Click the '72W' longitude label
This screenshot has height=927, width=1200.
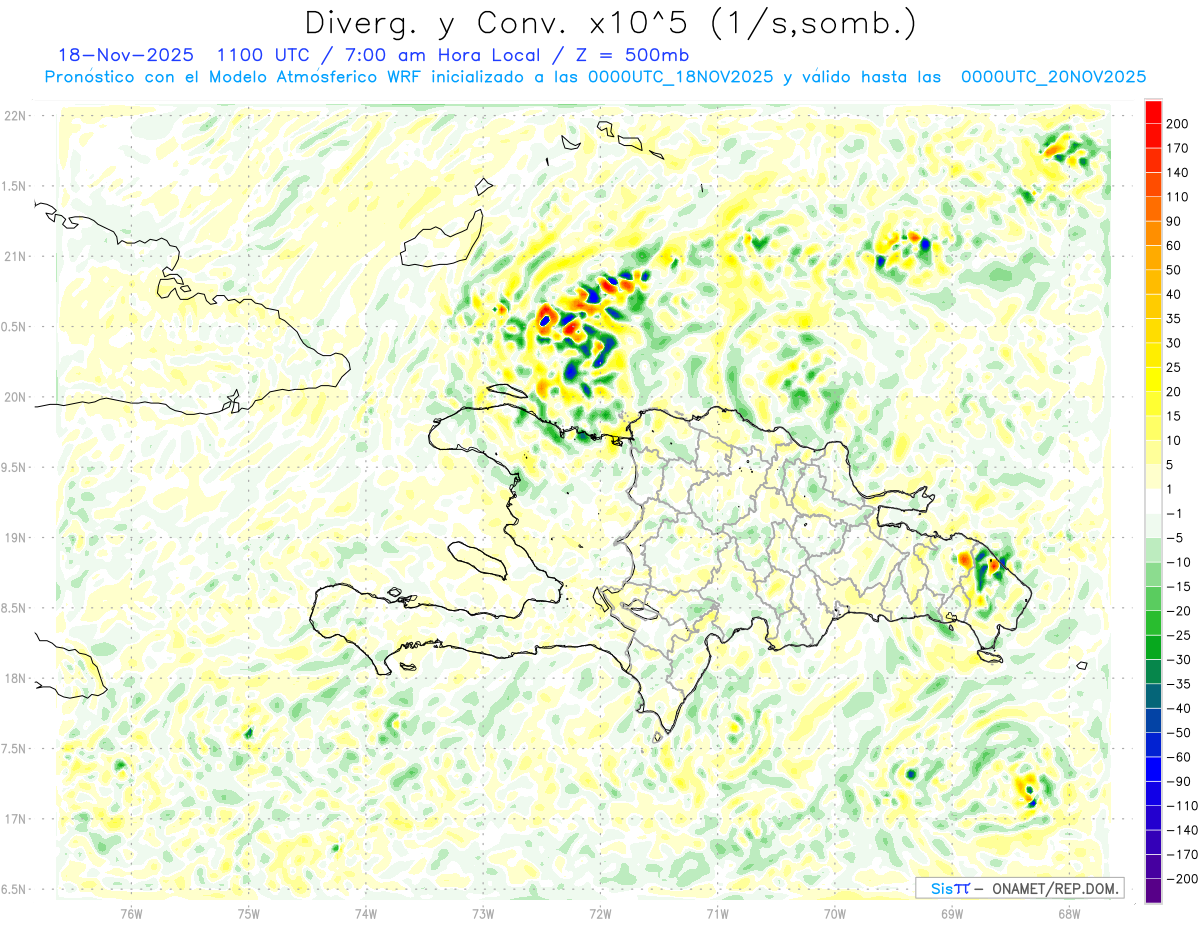(600, 912)
